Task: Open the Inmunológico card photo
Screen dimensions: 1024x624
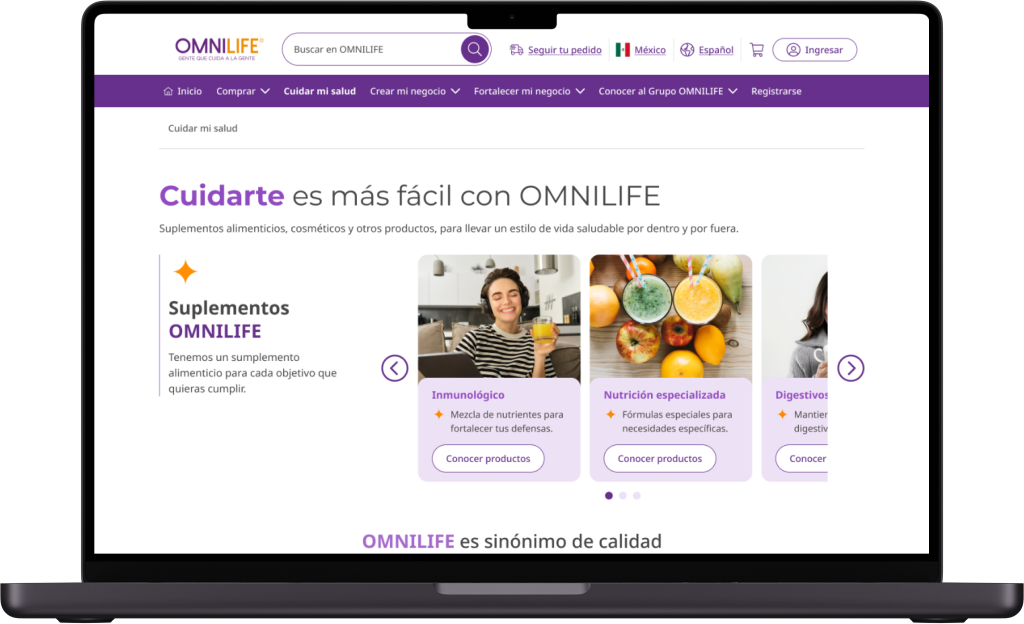Action: 499,316
